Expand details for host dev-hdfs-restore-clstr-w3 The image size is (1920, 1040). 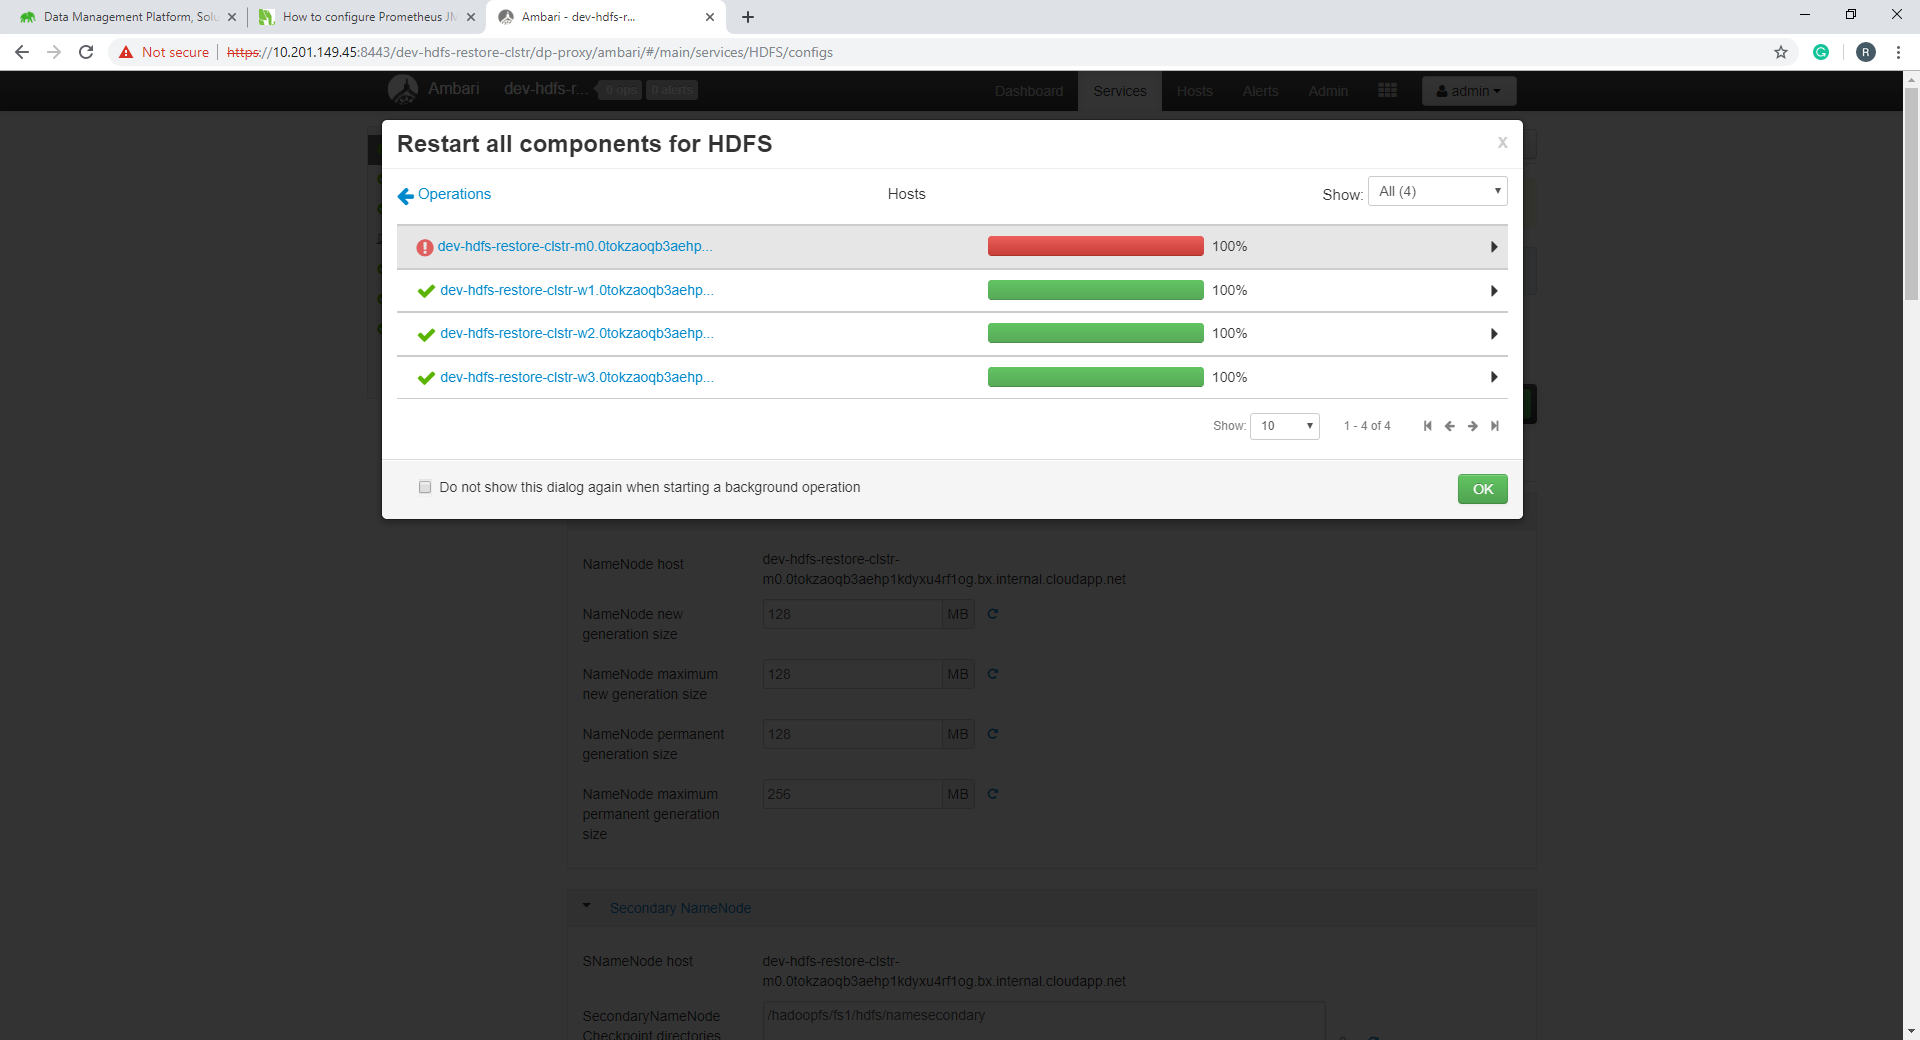(x=1493, y=377)
